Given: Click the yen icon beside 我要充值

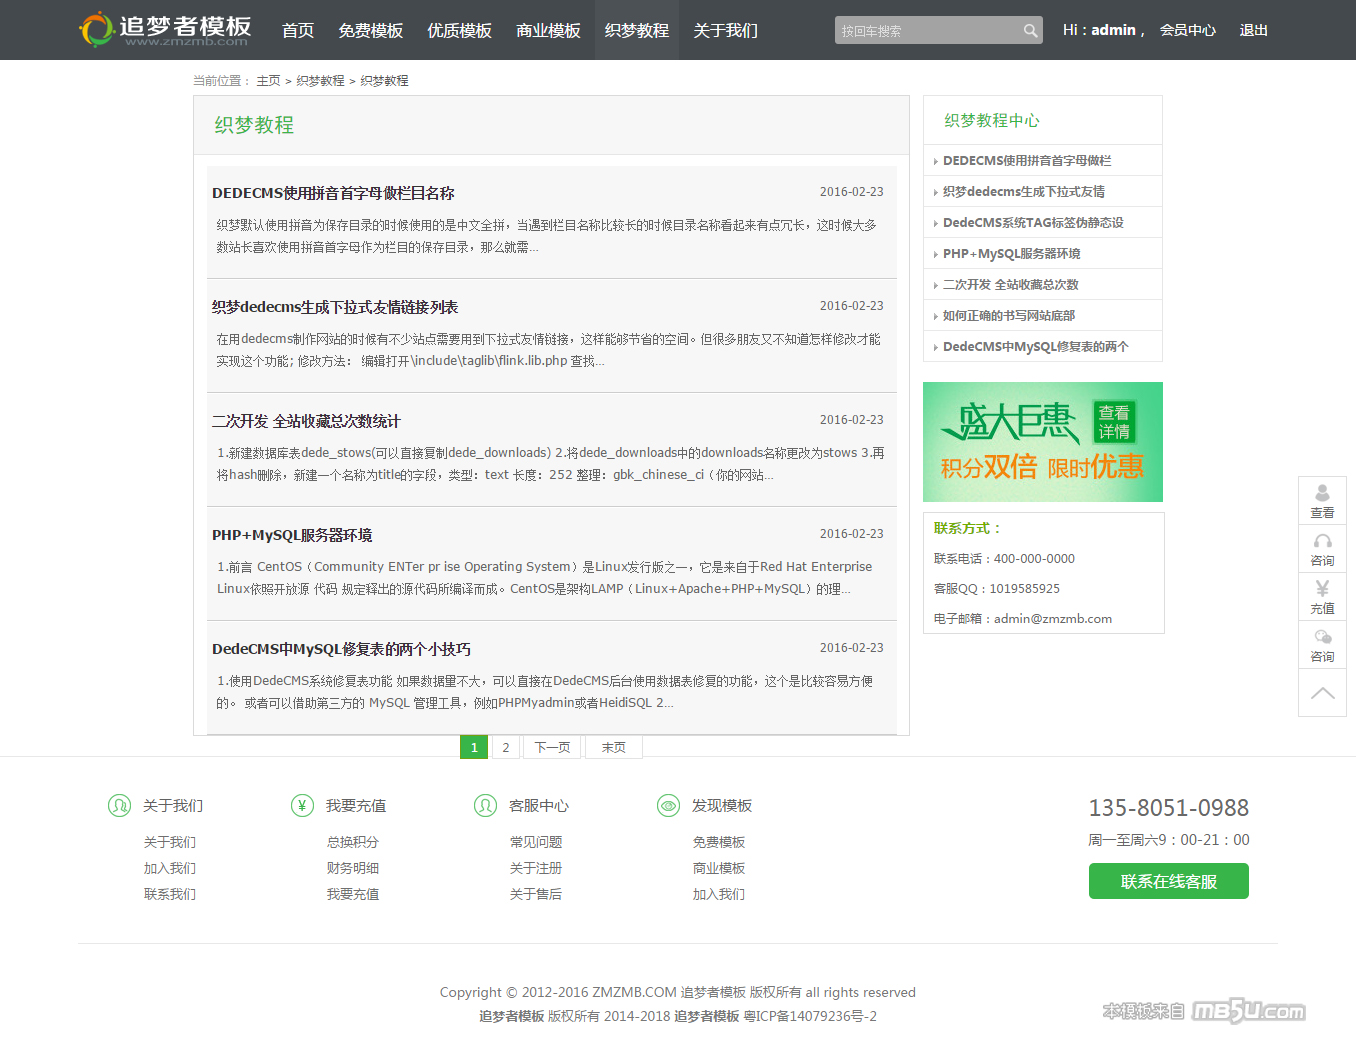Looking at the screenshot, I should click(x=302, y=805).
